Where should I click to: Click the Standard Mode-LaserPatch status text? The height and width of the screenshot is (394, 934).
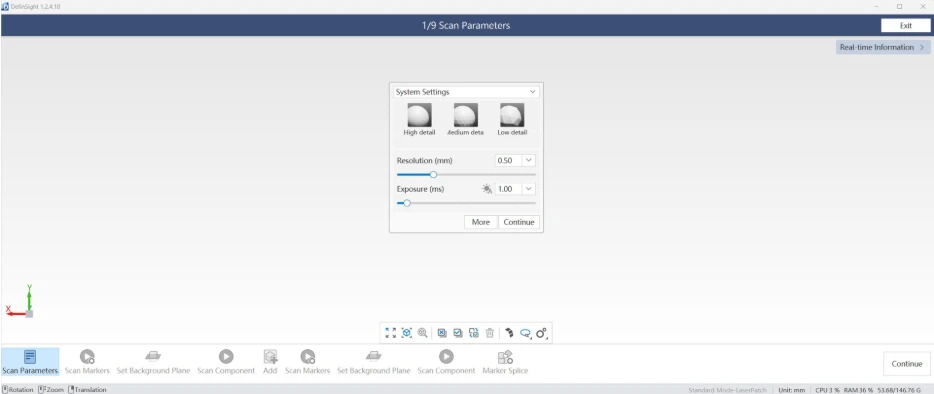[x=727, y=390]
